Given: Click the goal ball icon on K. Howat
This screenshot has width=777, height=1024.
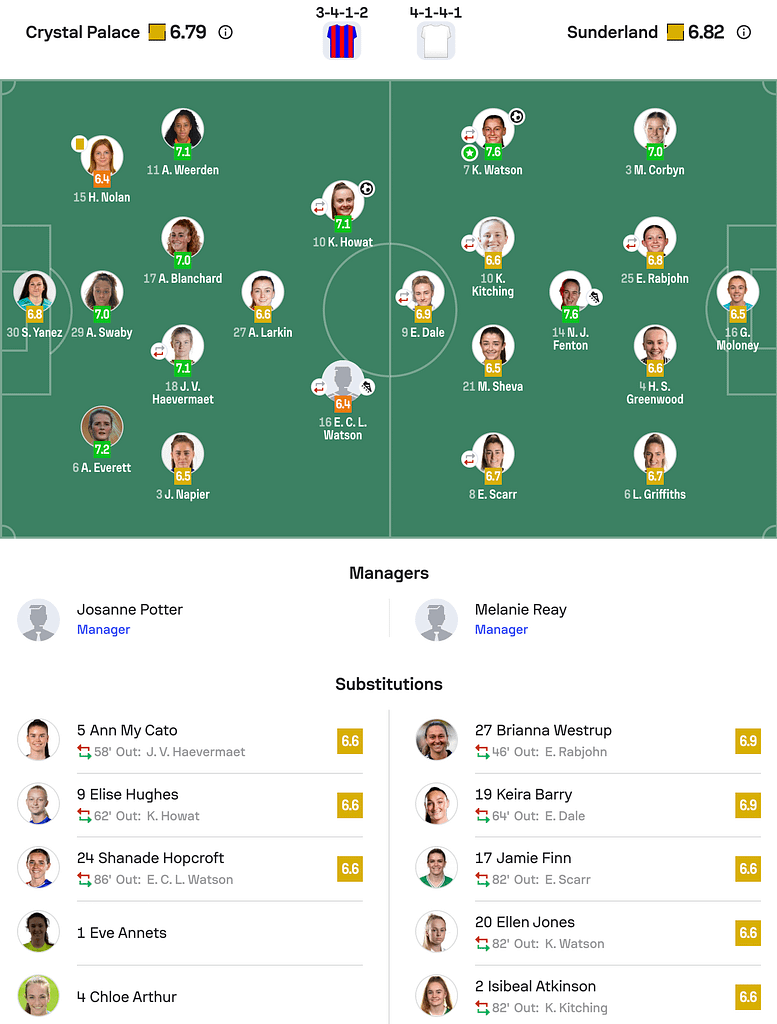Looking at the screenshot, I should pos(366,188).
